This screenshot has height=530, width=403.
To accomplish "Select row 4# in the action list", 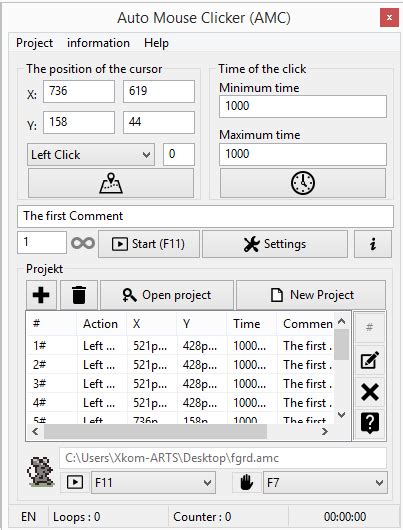I will pyautogui.click(x=180, y=402).
